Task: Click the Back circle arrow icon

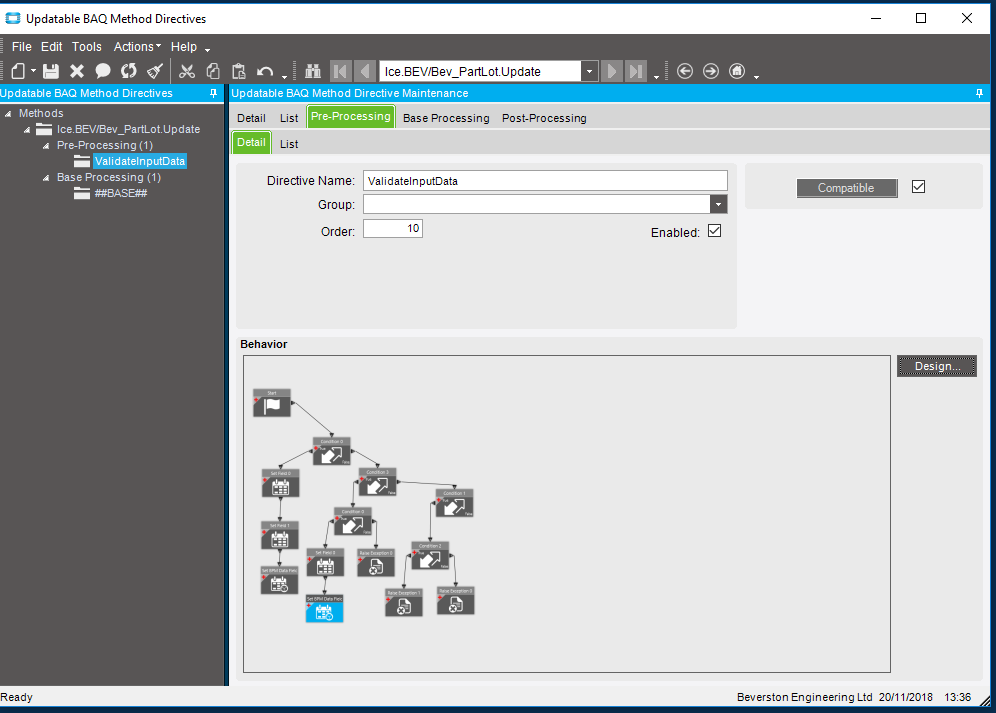Action: (x=685, y=71)
